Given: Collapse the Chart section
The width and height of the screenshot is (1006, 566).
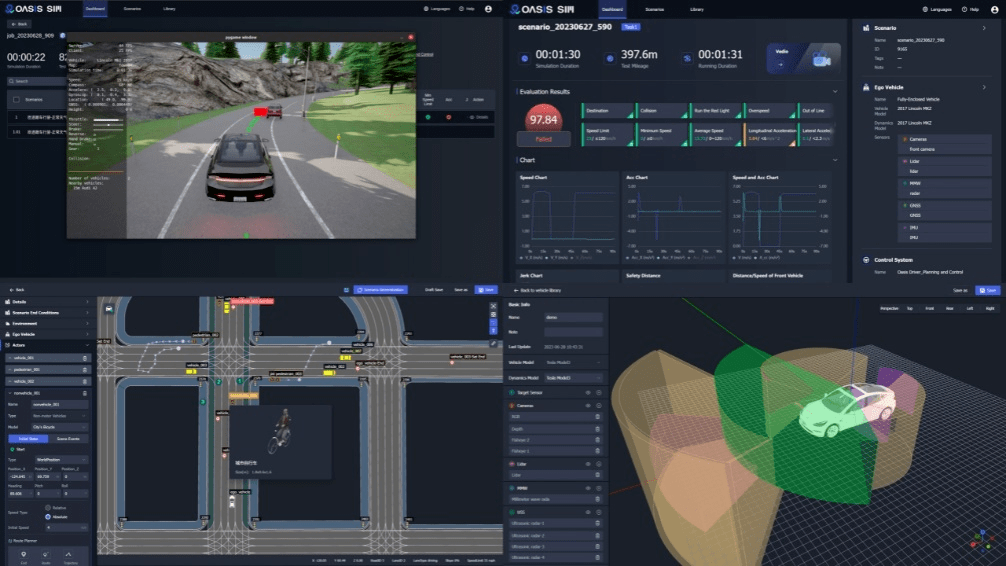Looking at the screenshot, I should click(x=835, y=160).
